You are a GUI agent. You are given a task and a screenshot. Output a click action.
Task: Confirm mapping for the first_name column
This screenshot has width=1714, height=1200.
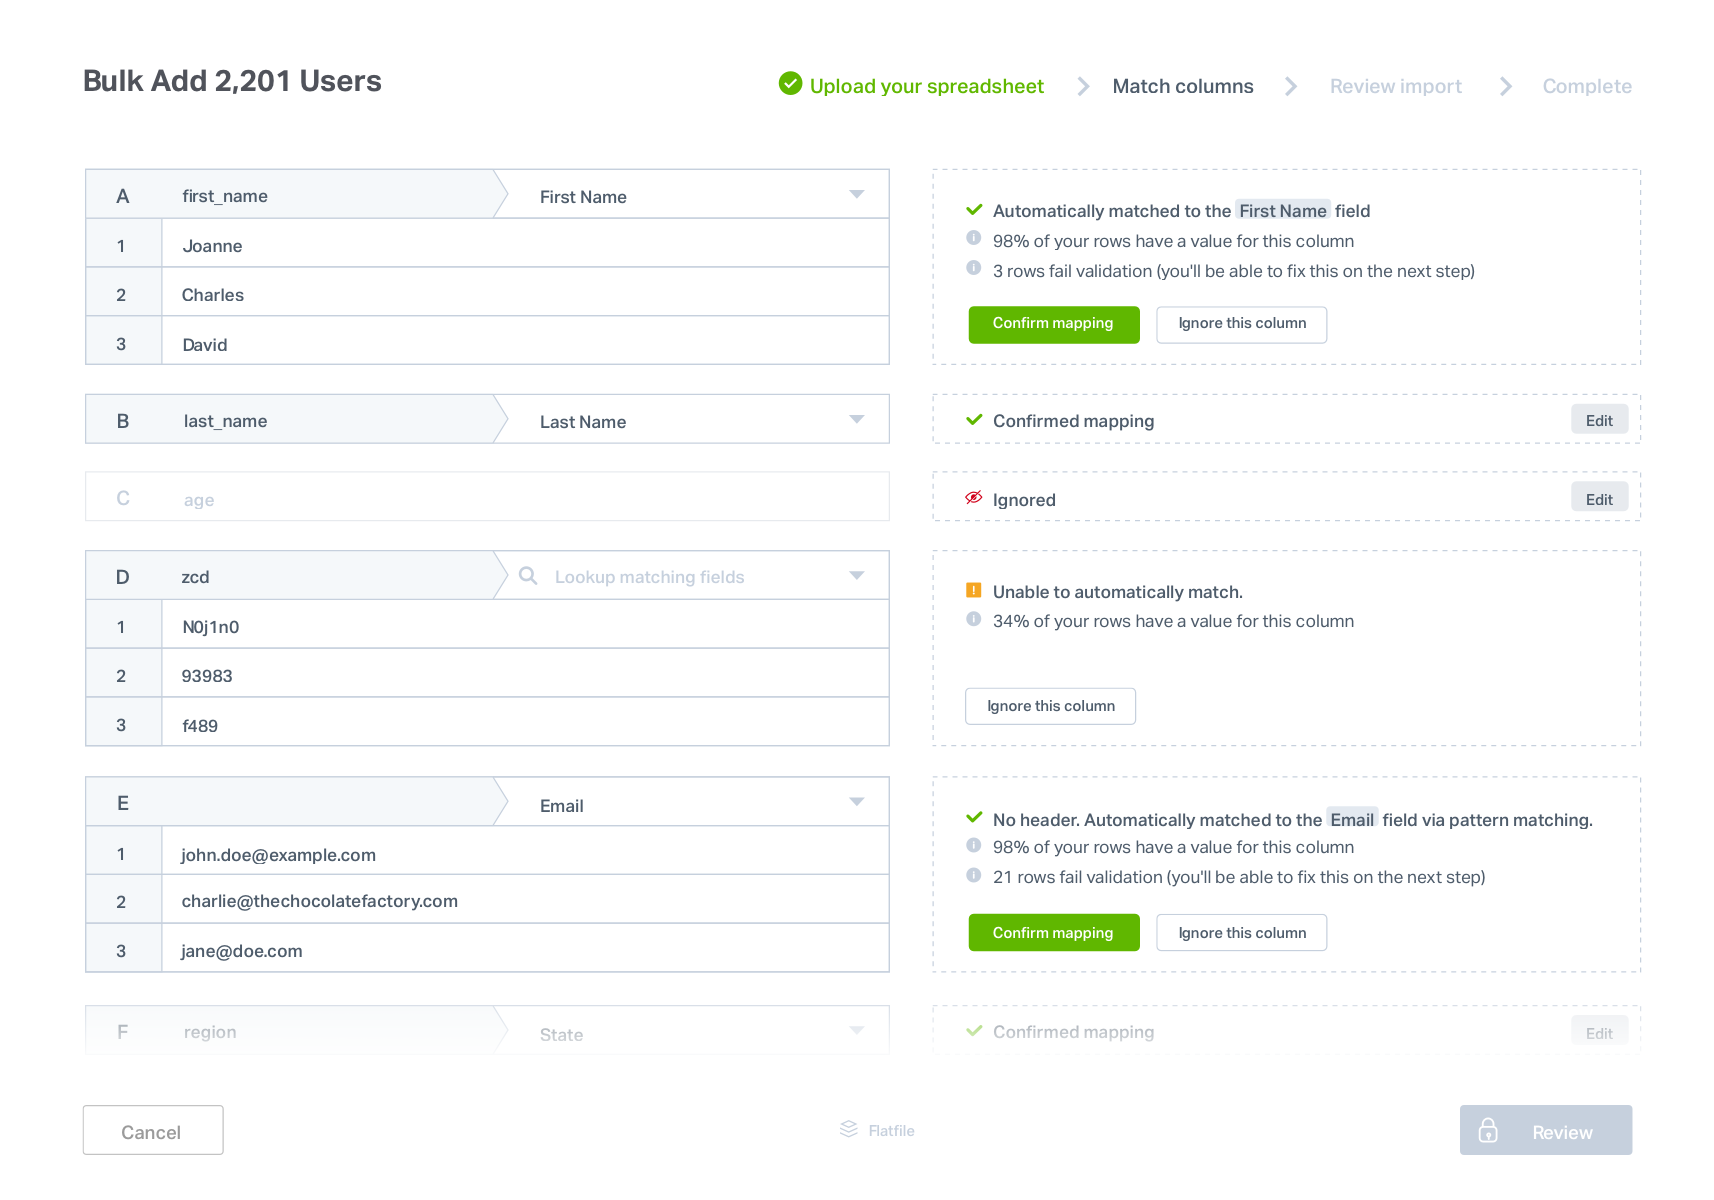(x=1053, y=324)
